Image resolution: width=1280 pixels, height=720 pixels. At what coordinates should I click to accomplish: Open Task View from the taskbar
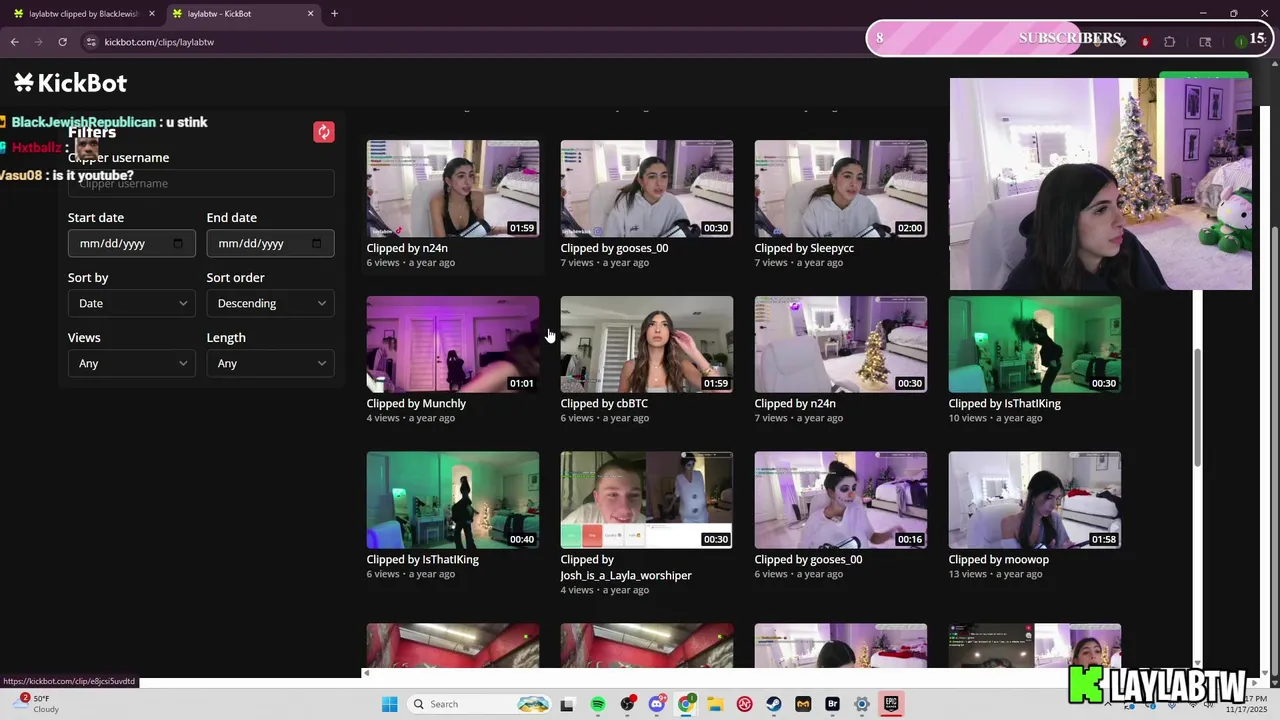(x=567, y=704)
